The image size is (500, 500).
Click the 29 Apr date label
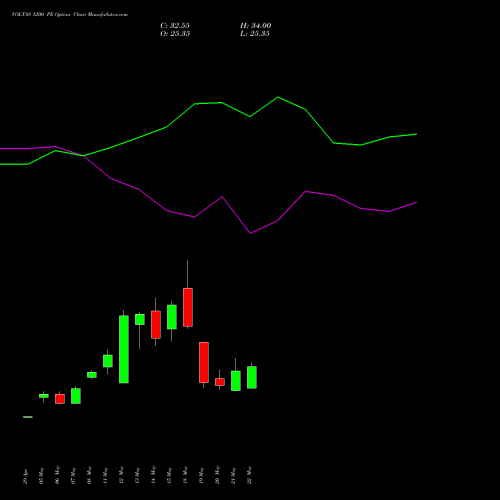pos(26,477)
